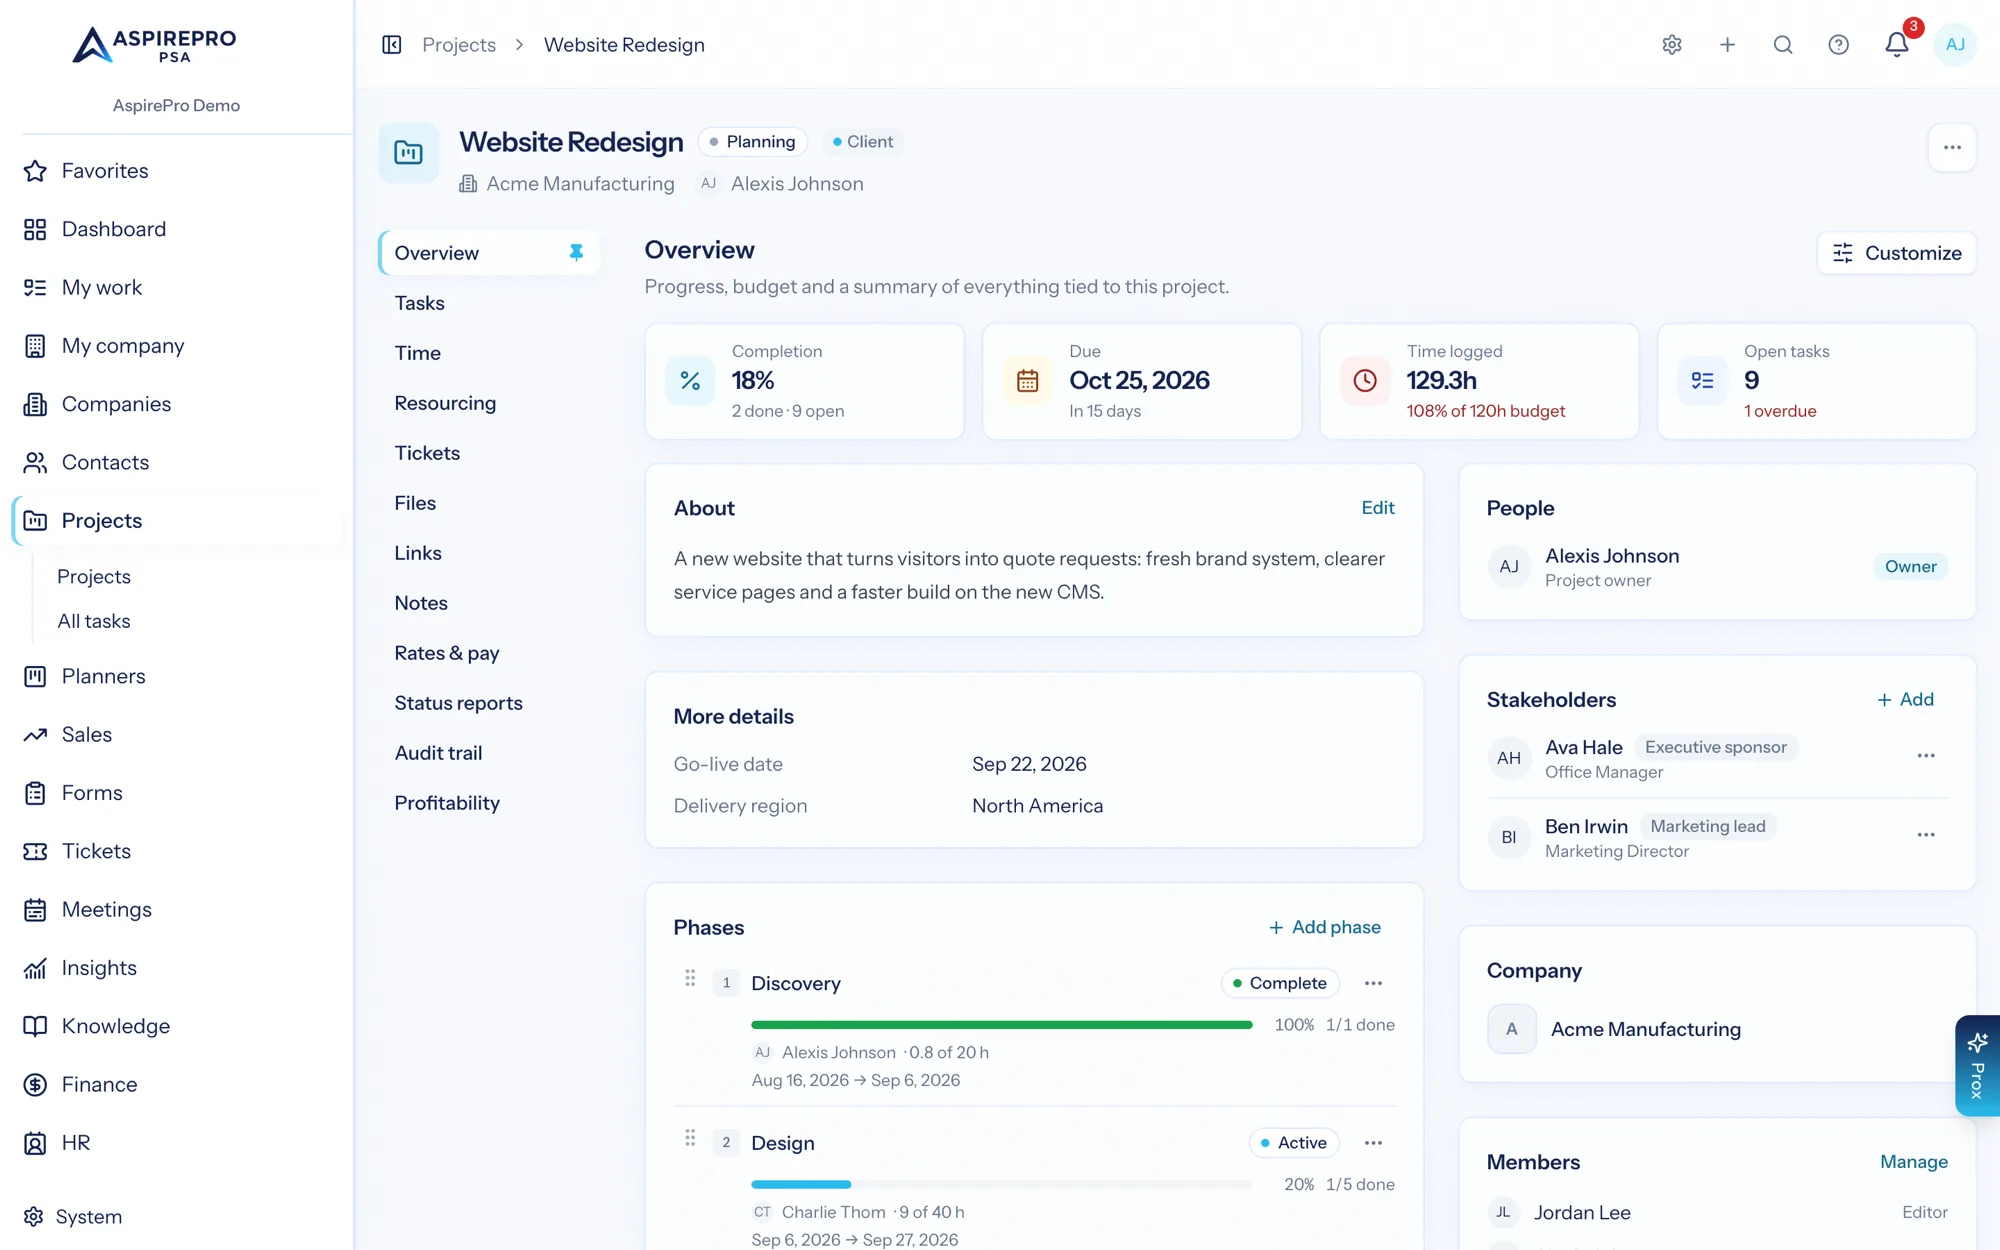Click the AspirePro PSA logo
The image size is (2000, 1250).
pos(155,45)
